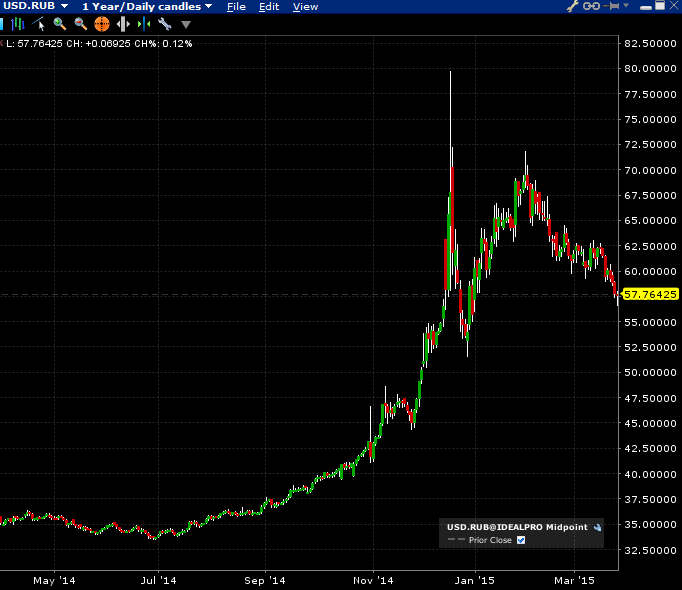Click the small red x beside L: 57.76425
The height and width of the screenshot is (590, 682).
click(x=2, y=43)
